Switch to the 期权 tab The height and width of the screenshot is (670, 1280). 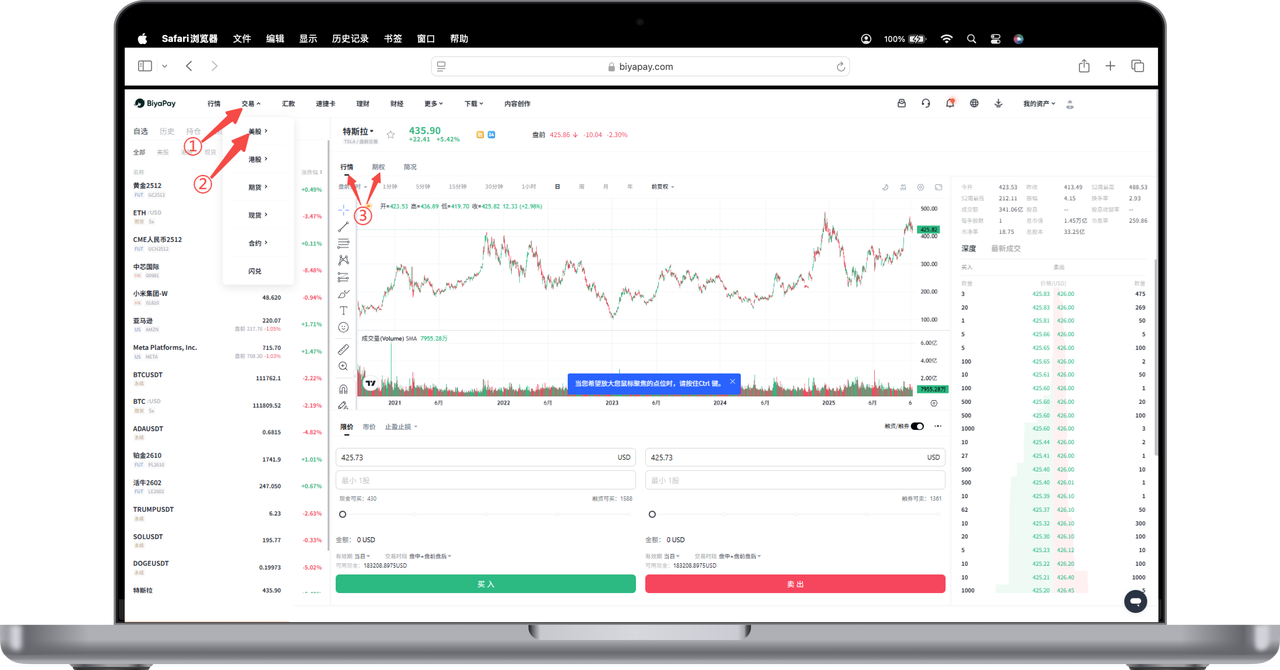378,167
